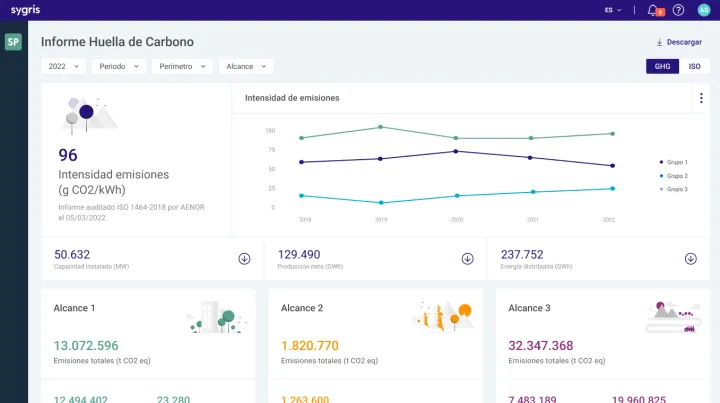Select the GHG report standard

click(x=662, y=66)
